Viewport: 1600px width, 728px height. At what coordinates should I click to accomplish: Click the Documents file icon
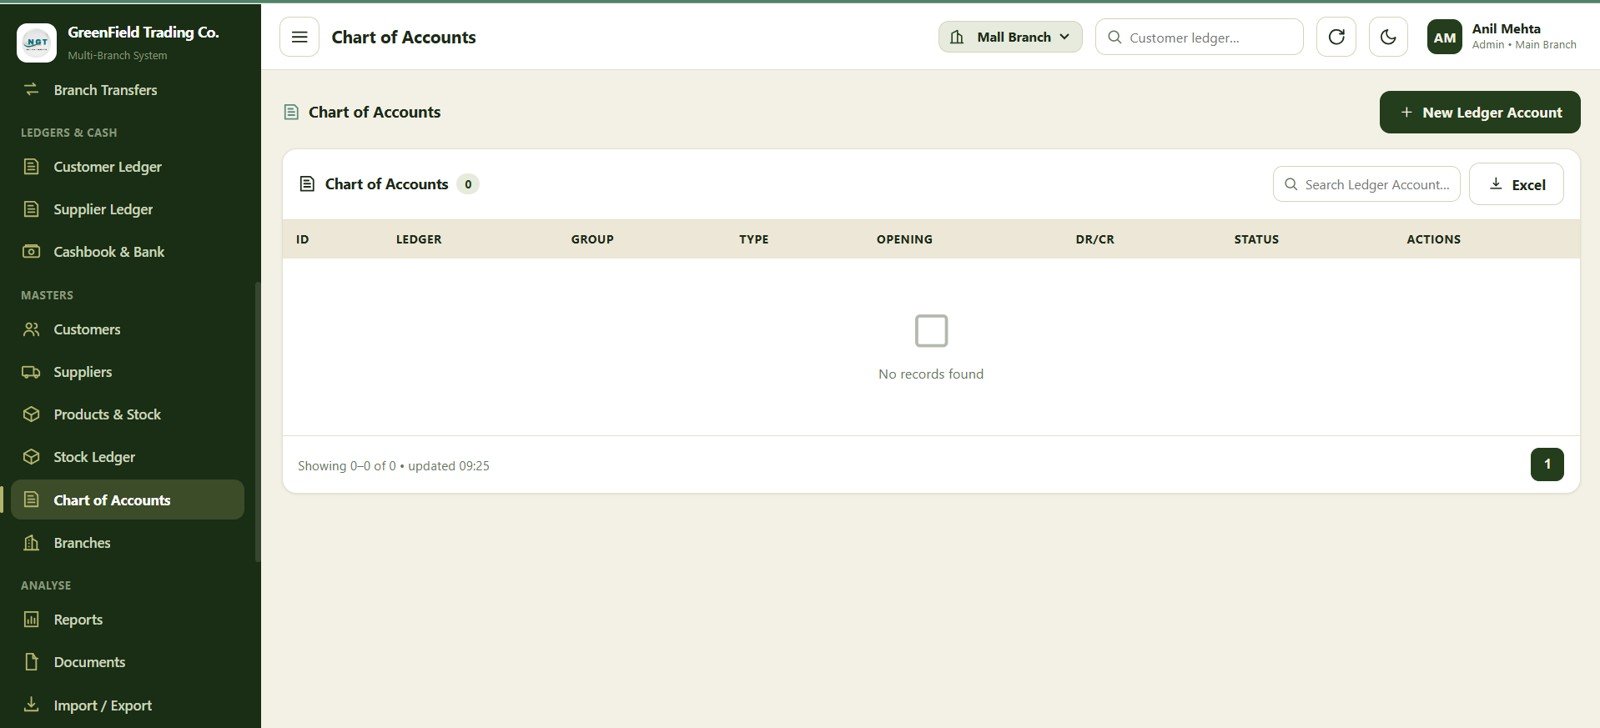tap(31, 662)
